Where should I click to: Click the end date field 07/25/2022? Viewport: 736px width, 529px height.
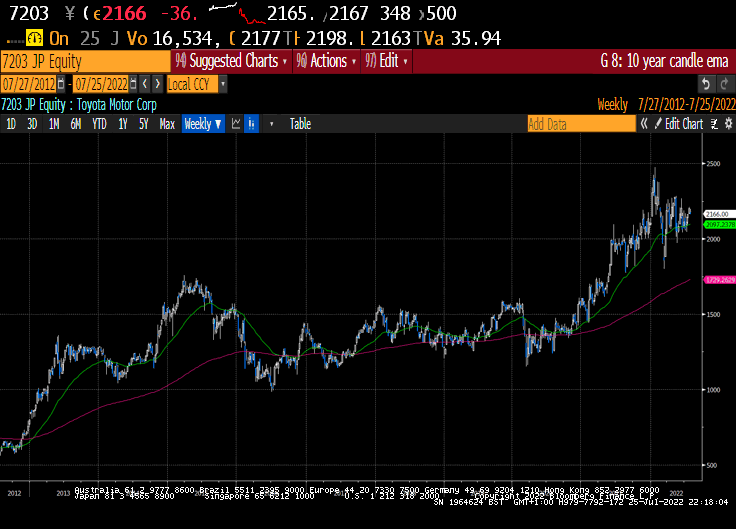[101, 84]
